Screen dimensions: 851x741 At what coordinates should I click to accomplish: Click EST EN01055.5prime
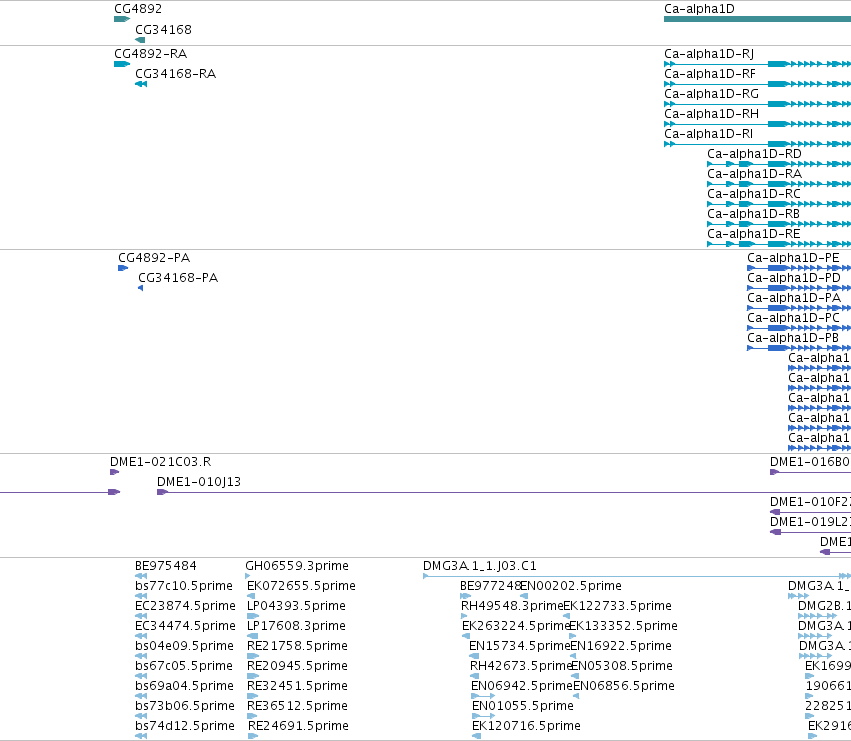coord(523,707)
